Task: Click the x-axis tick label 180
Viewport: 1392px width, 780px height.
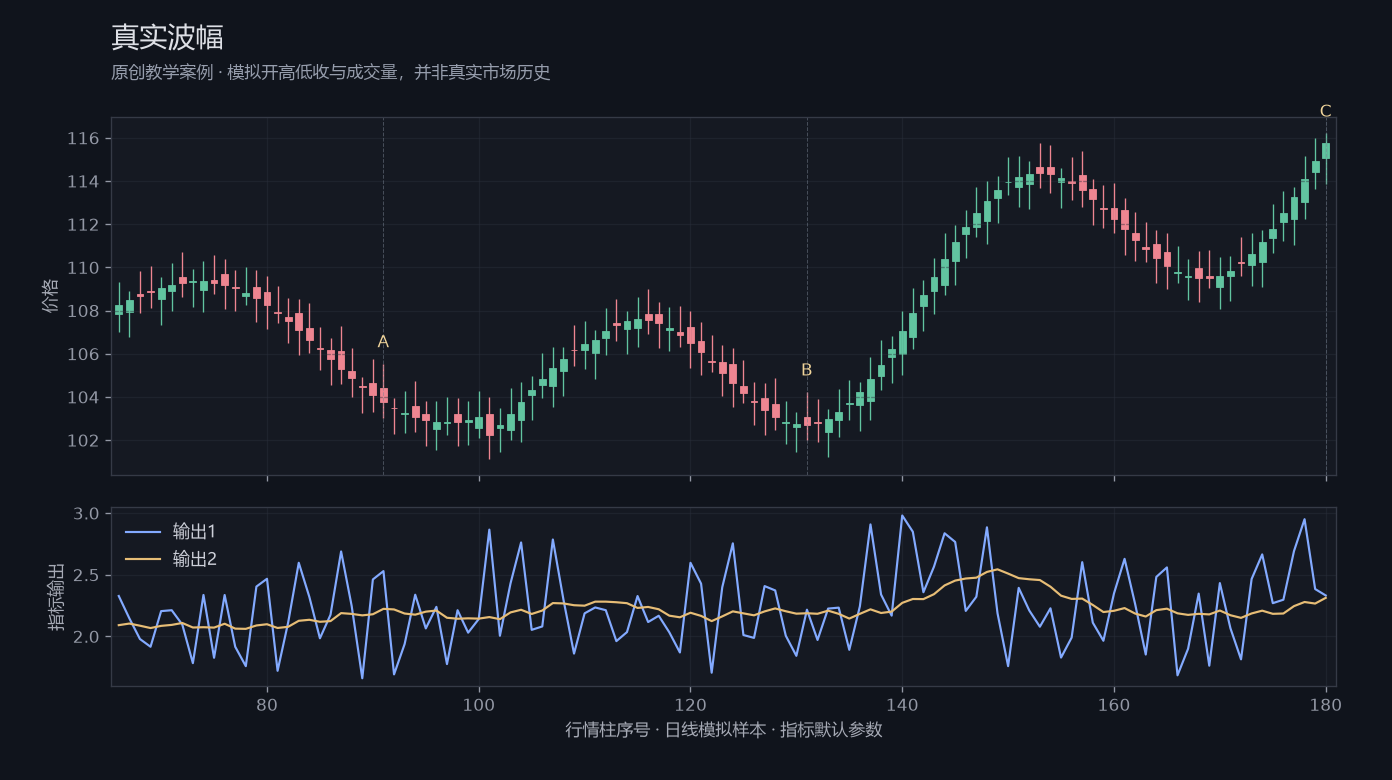Action: point(1326,705)
